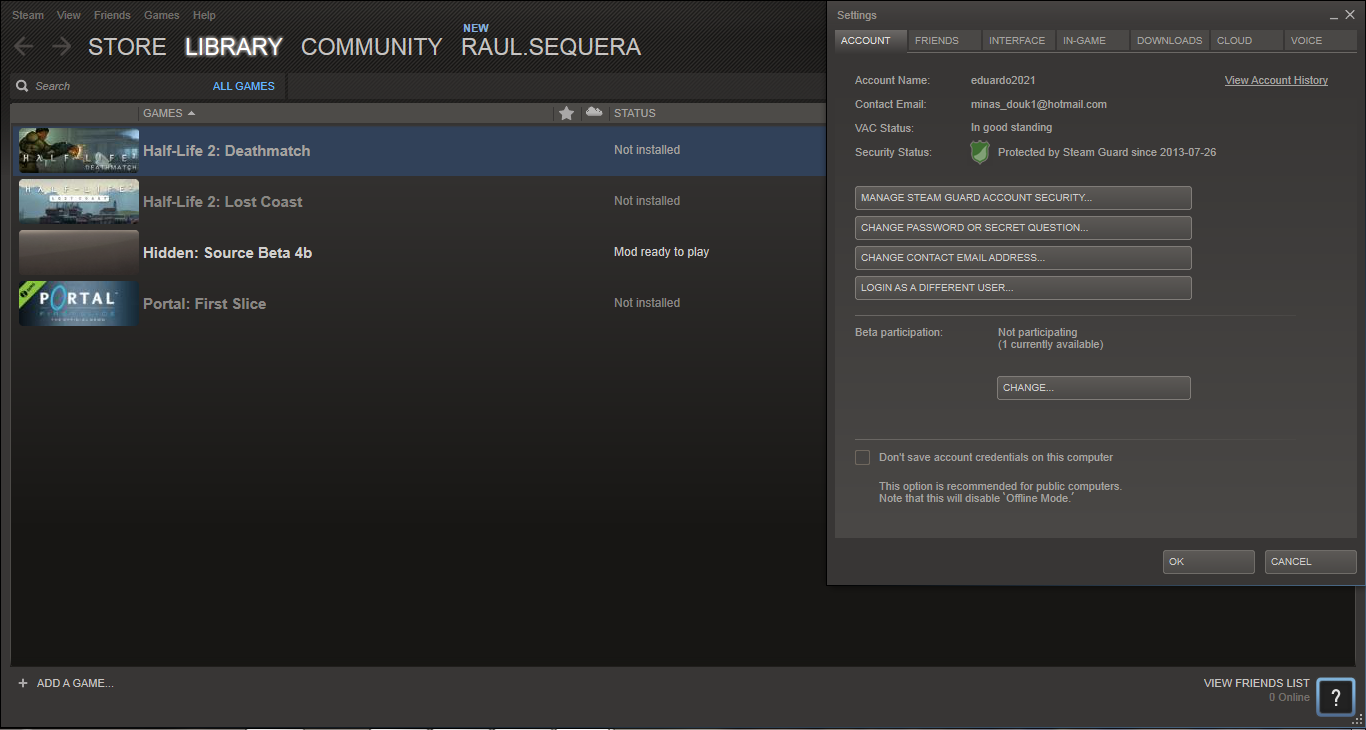Enable Don't save account credentials checkbox
Image resolution: width=1366 pixels, height=730 pixels.
pyautogui.click(x=862, y=457)
